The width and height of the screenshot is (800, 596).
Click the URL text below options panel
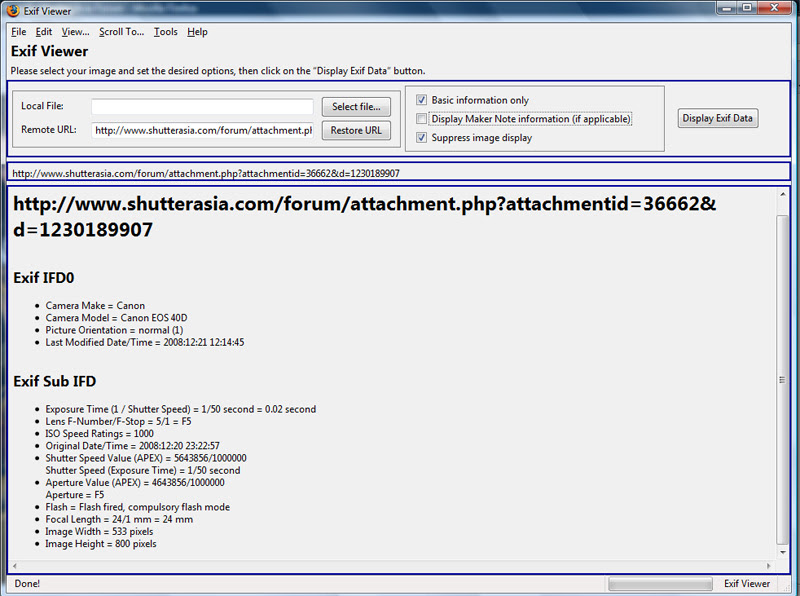click(206, 173)
